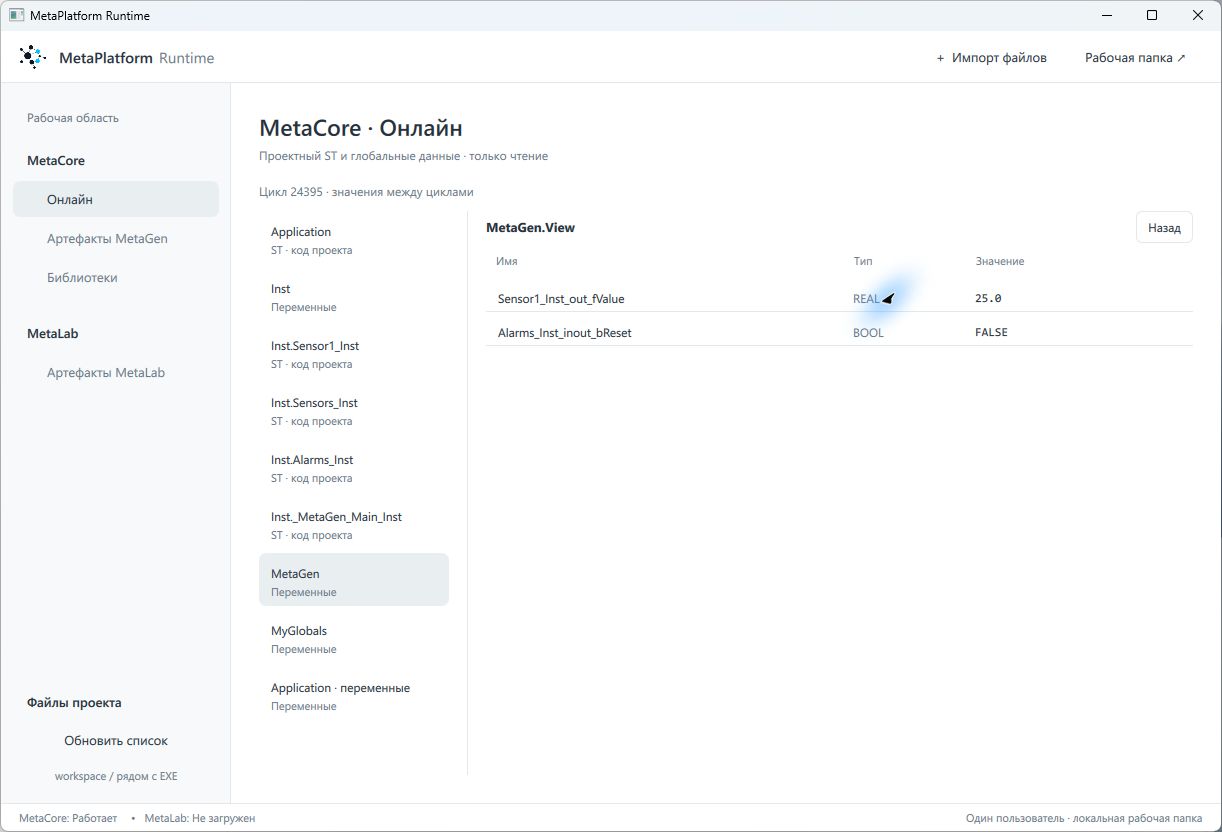Viewport: 1222px width, 832px height.
Task: Open Inst.Sensors_Inst in the list
Action: click(354, 411)
